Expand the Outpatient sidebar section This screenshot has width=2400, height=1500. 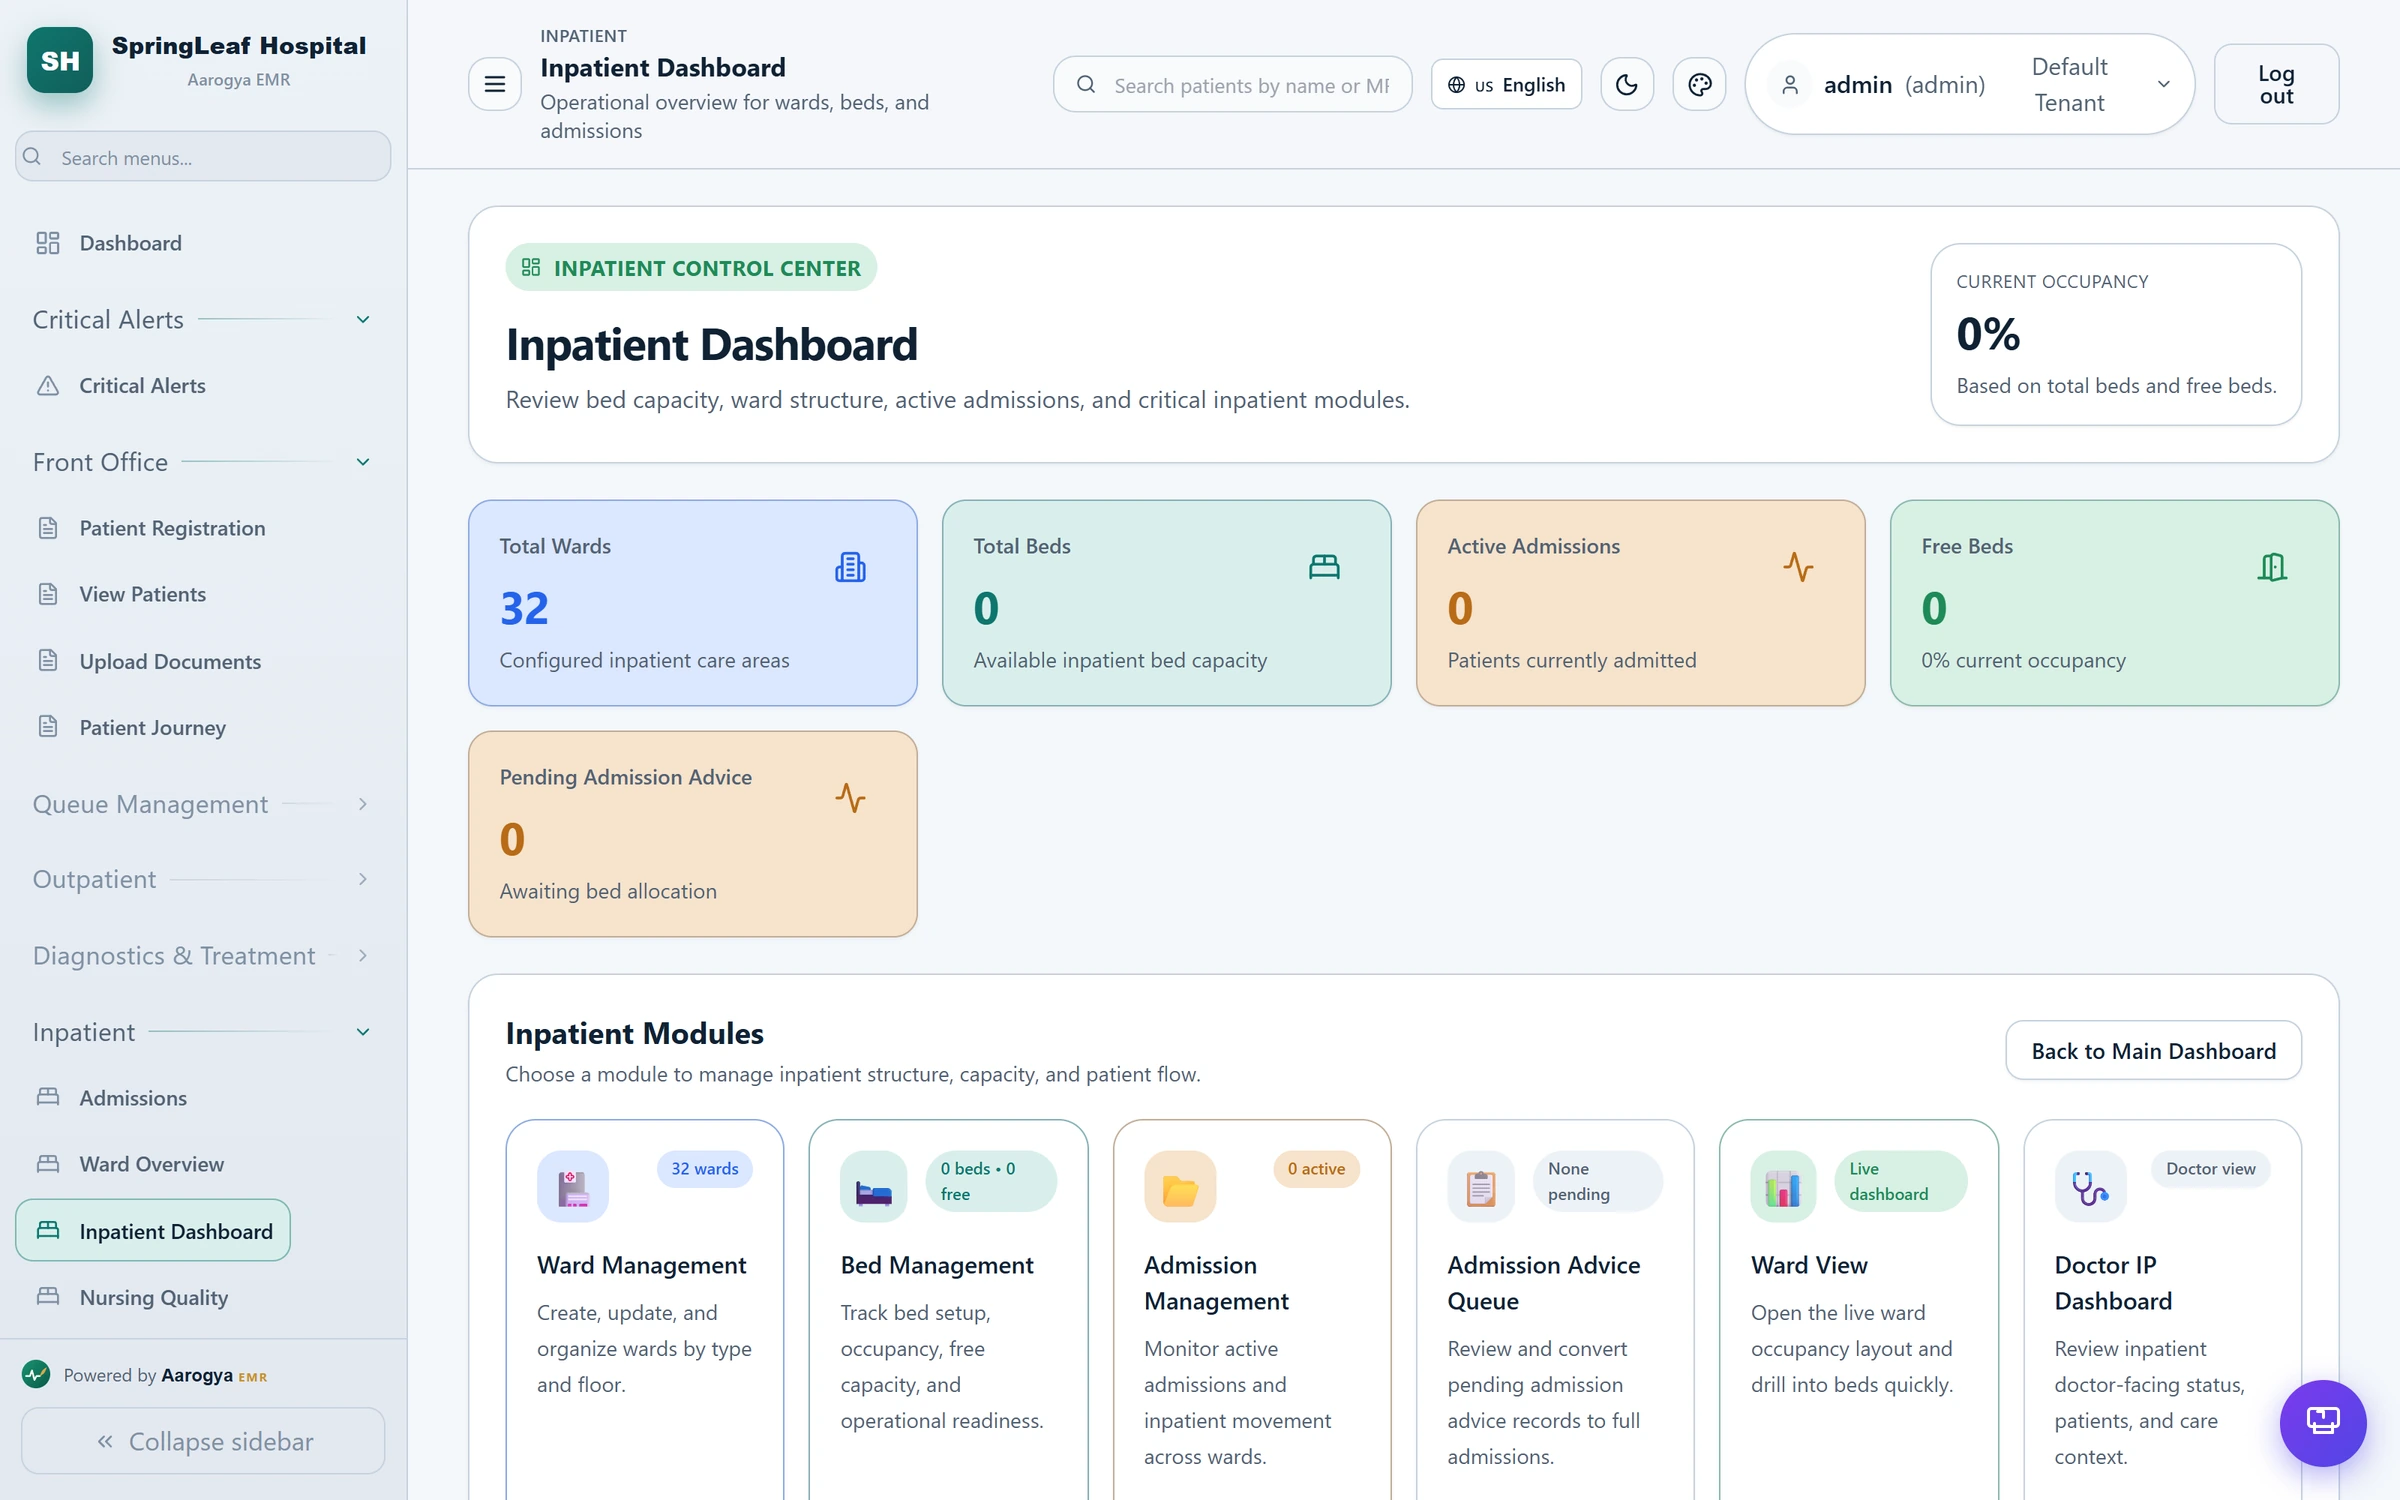point(202,879)
